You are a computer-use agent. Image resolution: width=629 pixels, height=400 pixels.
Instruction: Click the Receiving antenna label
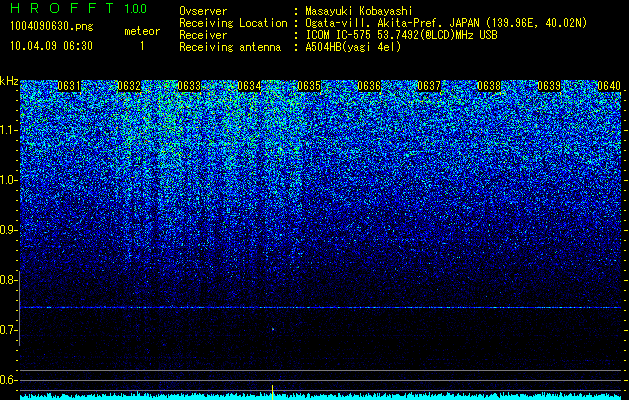pyautogui.click(x=230, y=47)
